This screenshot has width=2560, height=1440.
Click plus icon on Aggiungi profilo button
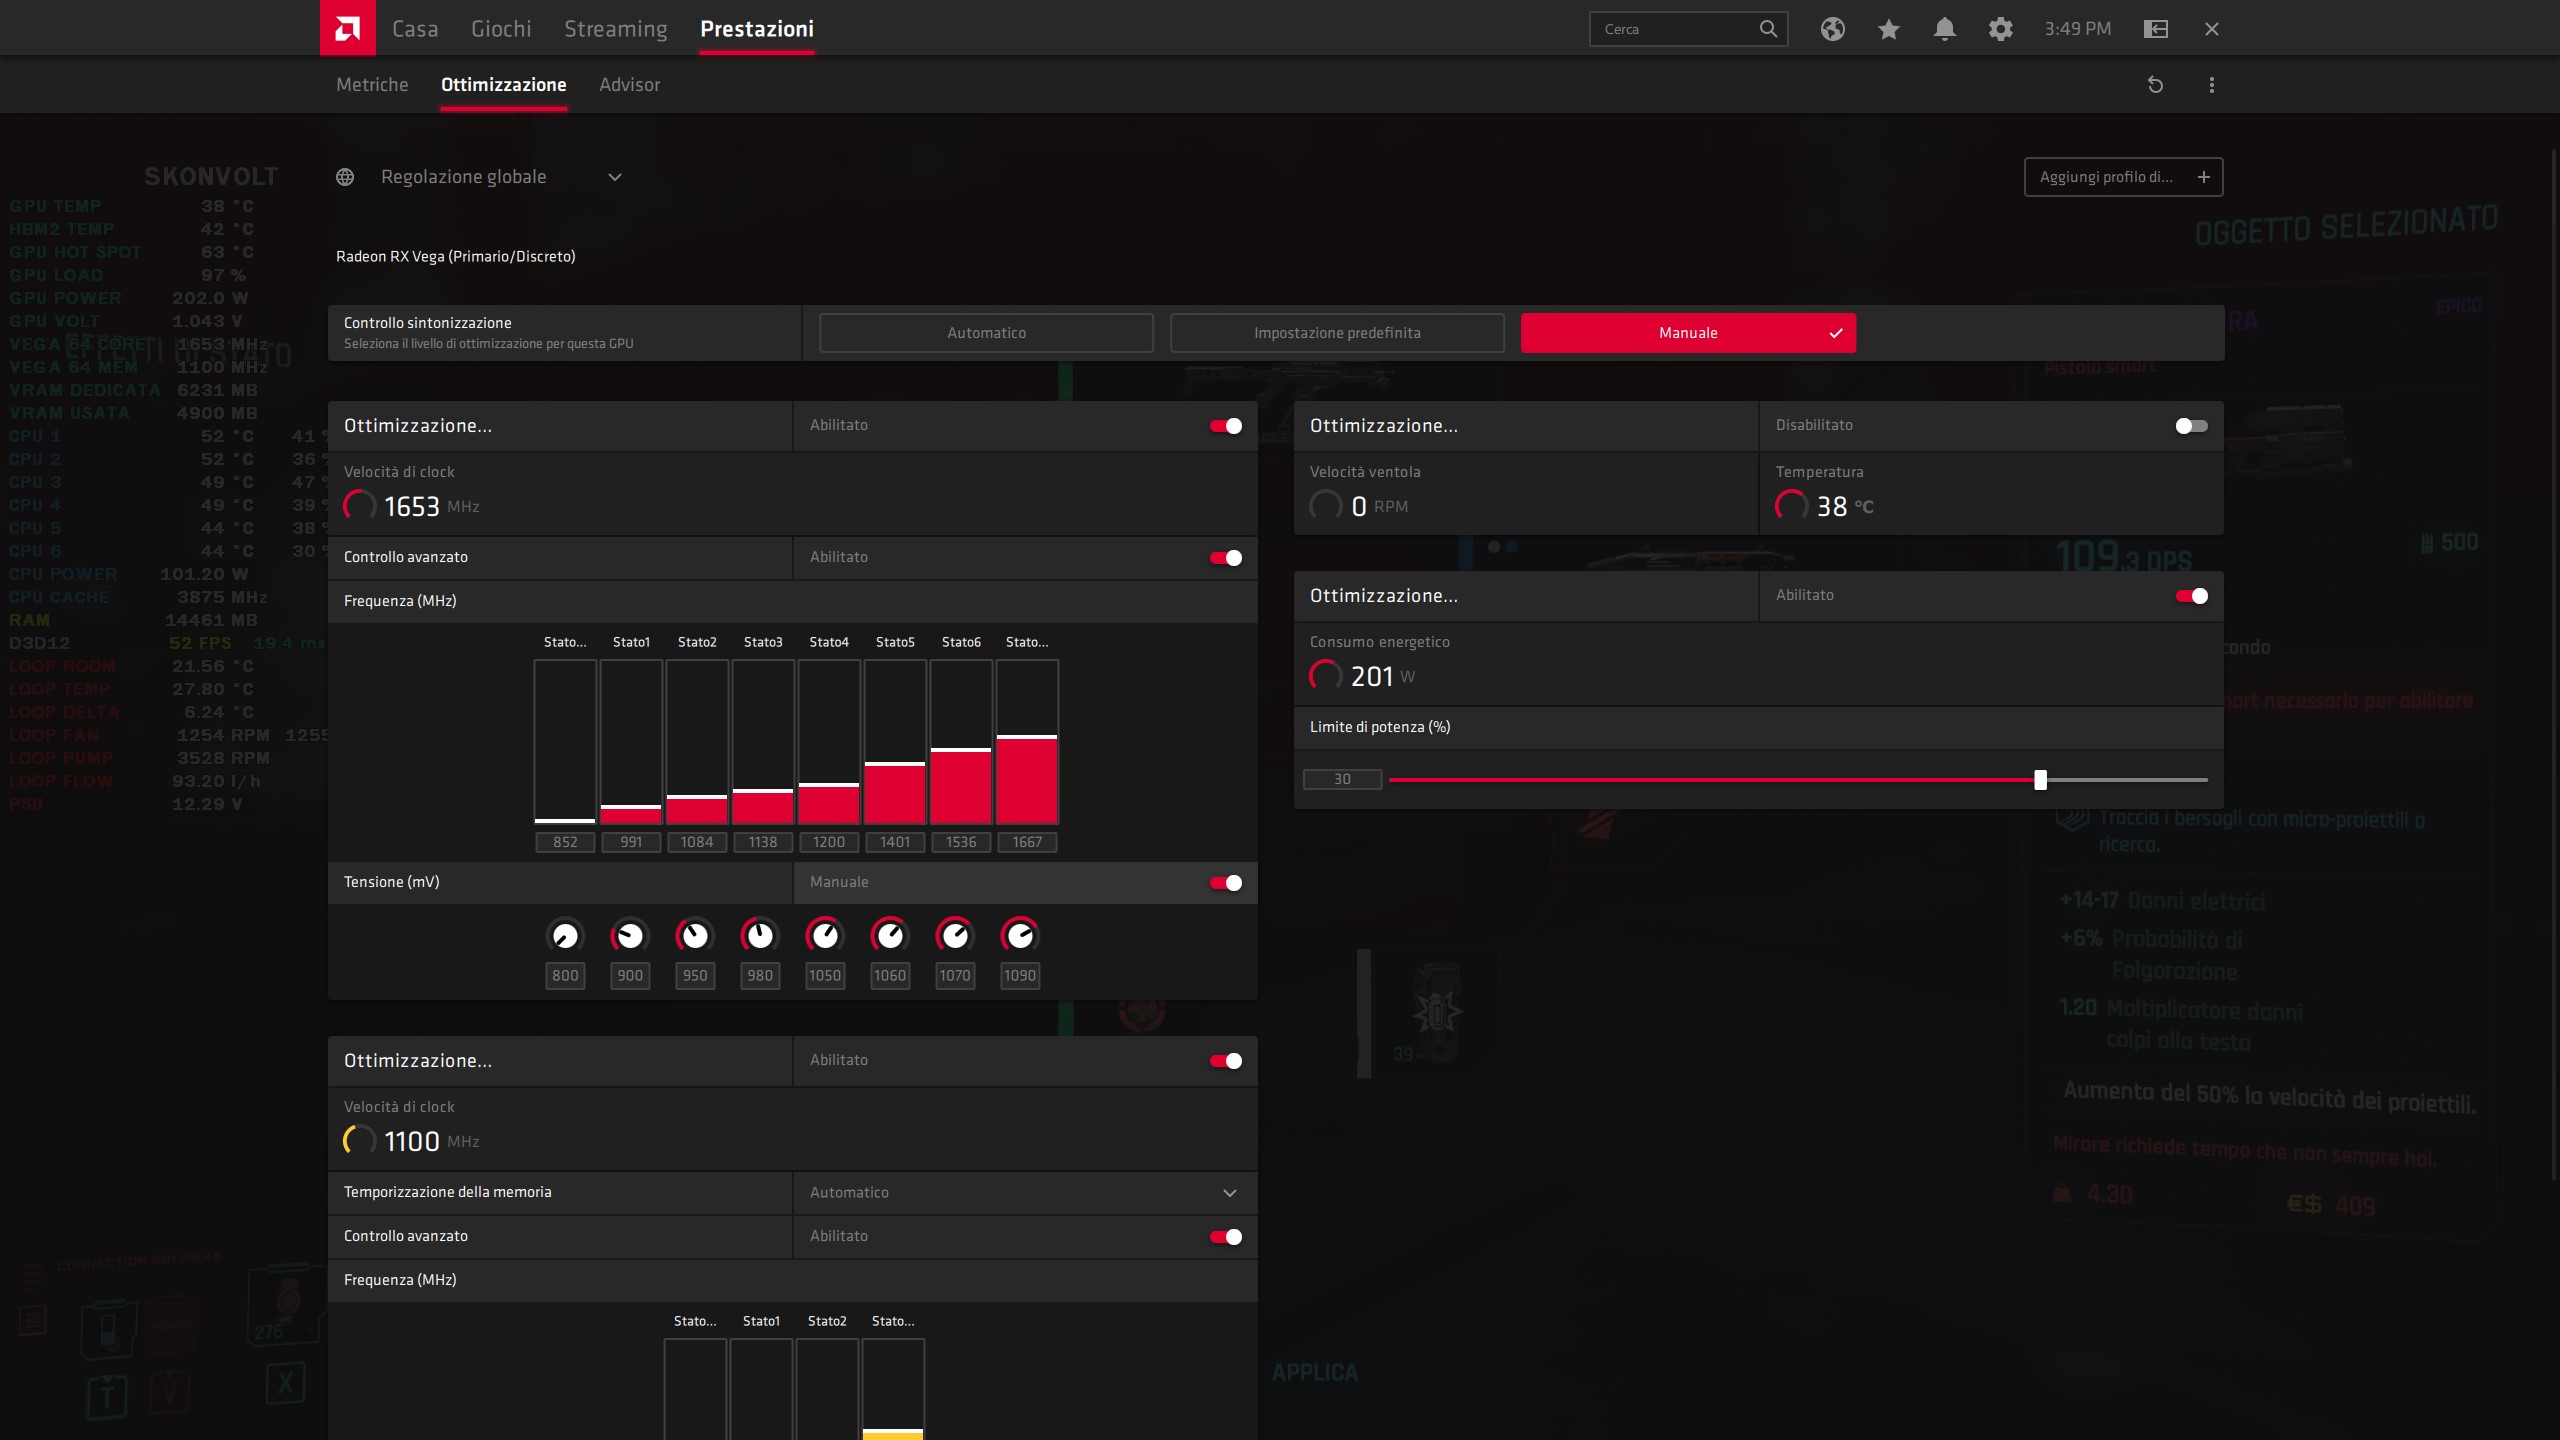2203,177
